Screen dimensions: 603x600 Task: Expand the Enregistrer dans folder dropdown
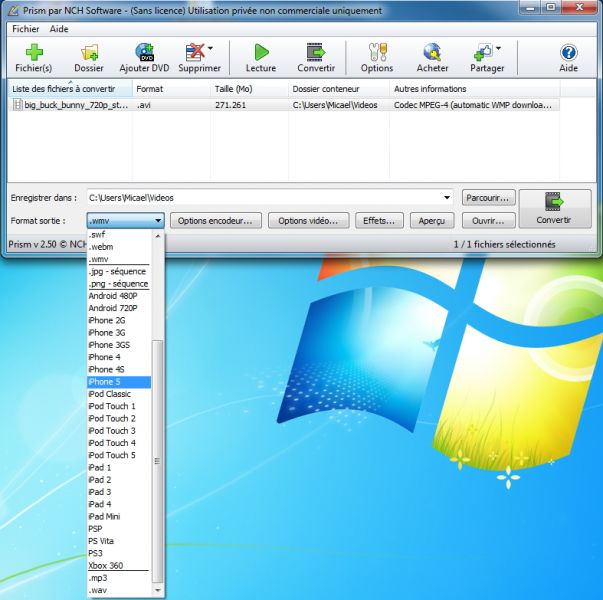point(446,198)
